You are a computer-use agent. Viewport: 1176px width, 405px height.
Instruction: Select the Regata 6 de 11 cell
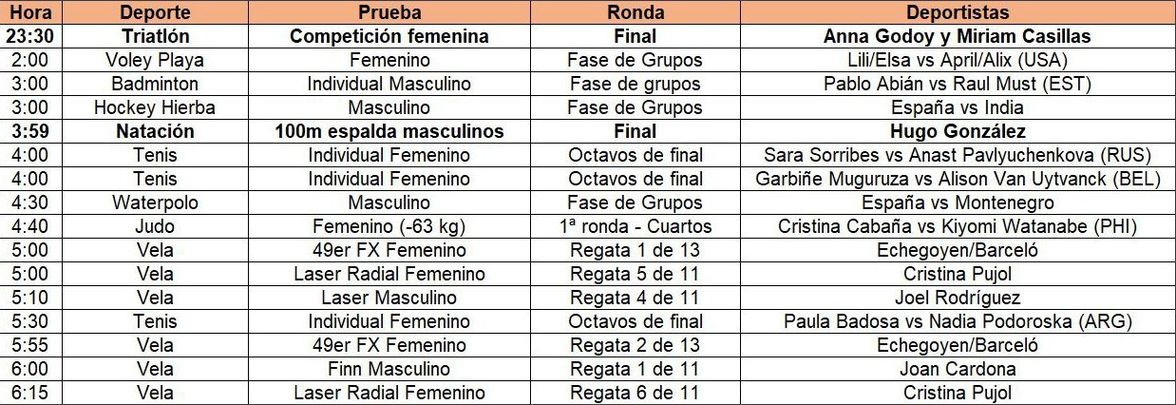pyautogui.click(x=634, y=393)
